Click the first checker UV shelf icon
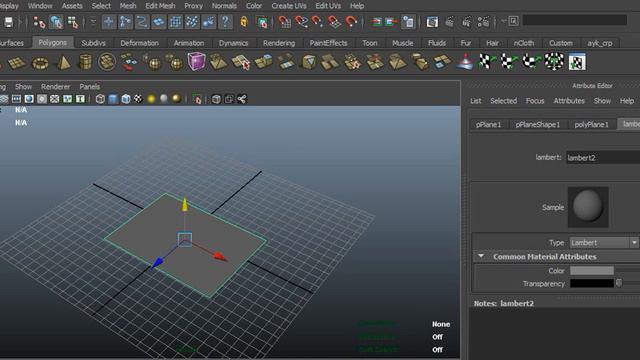640x360 pixels. [487, 62]
